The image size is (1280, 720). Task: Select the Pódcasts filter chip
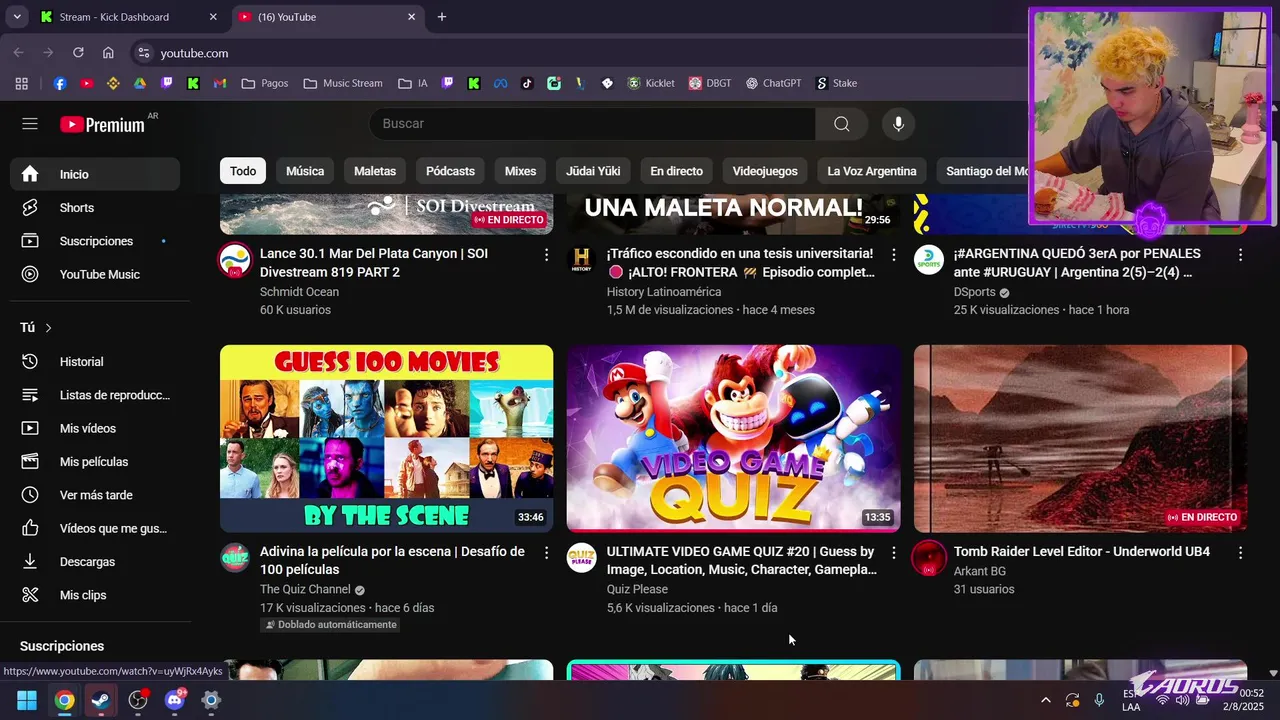[450, 171]
